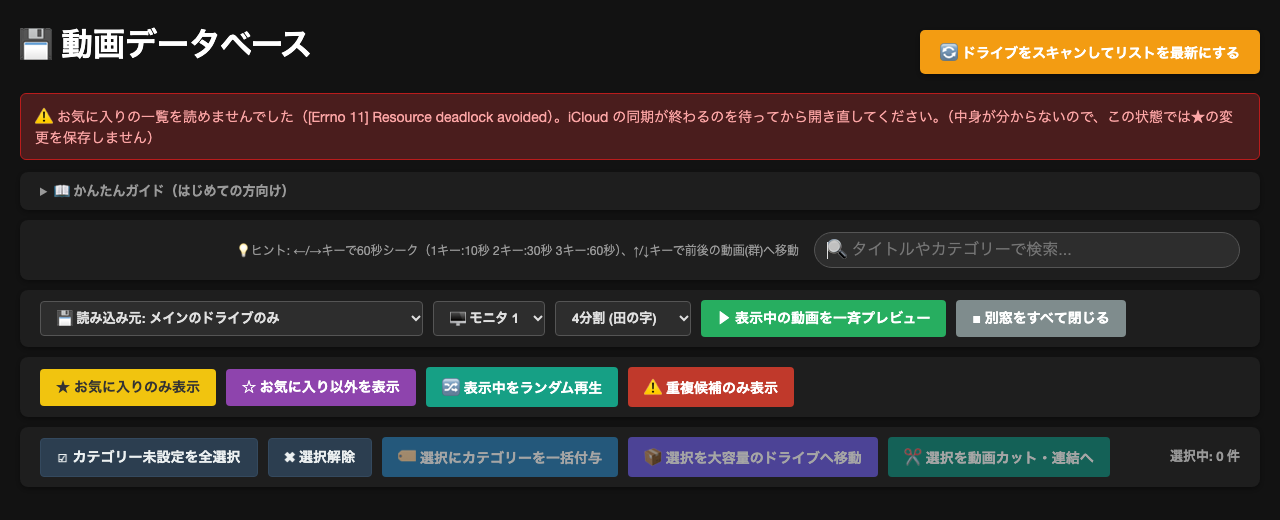Viewport: 1280px width, 520px height.
Task: Toggle 重複候補のみ表示 filter
Action: (711, 387)
